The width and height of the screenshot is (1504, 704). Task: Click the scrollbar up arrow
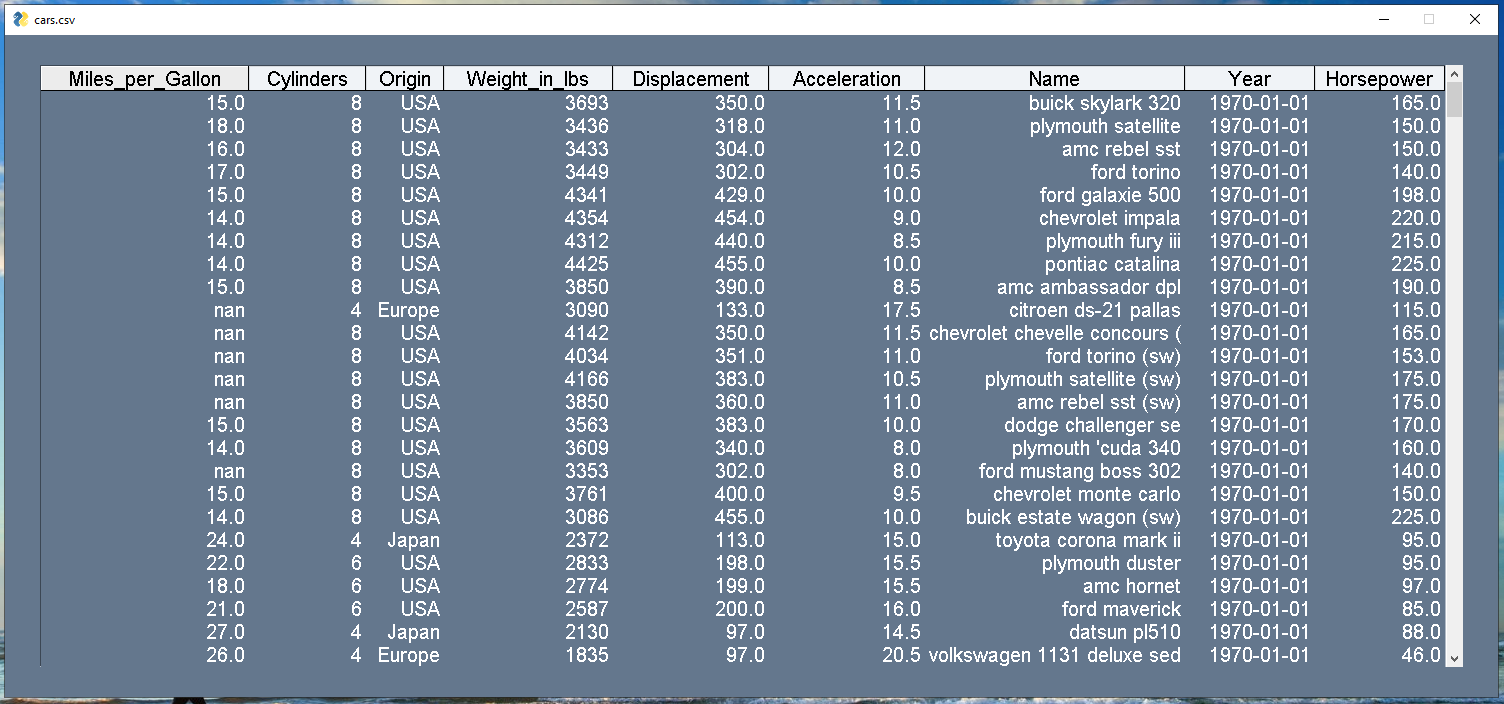[x=1454, y=74]
